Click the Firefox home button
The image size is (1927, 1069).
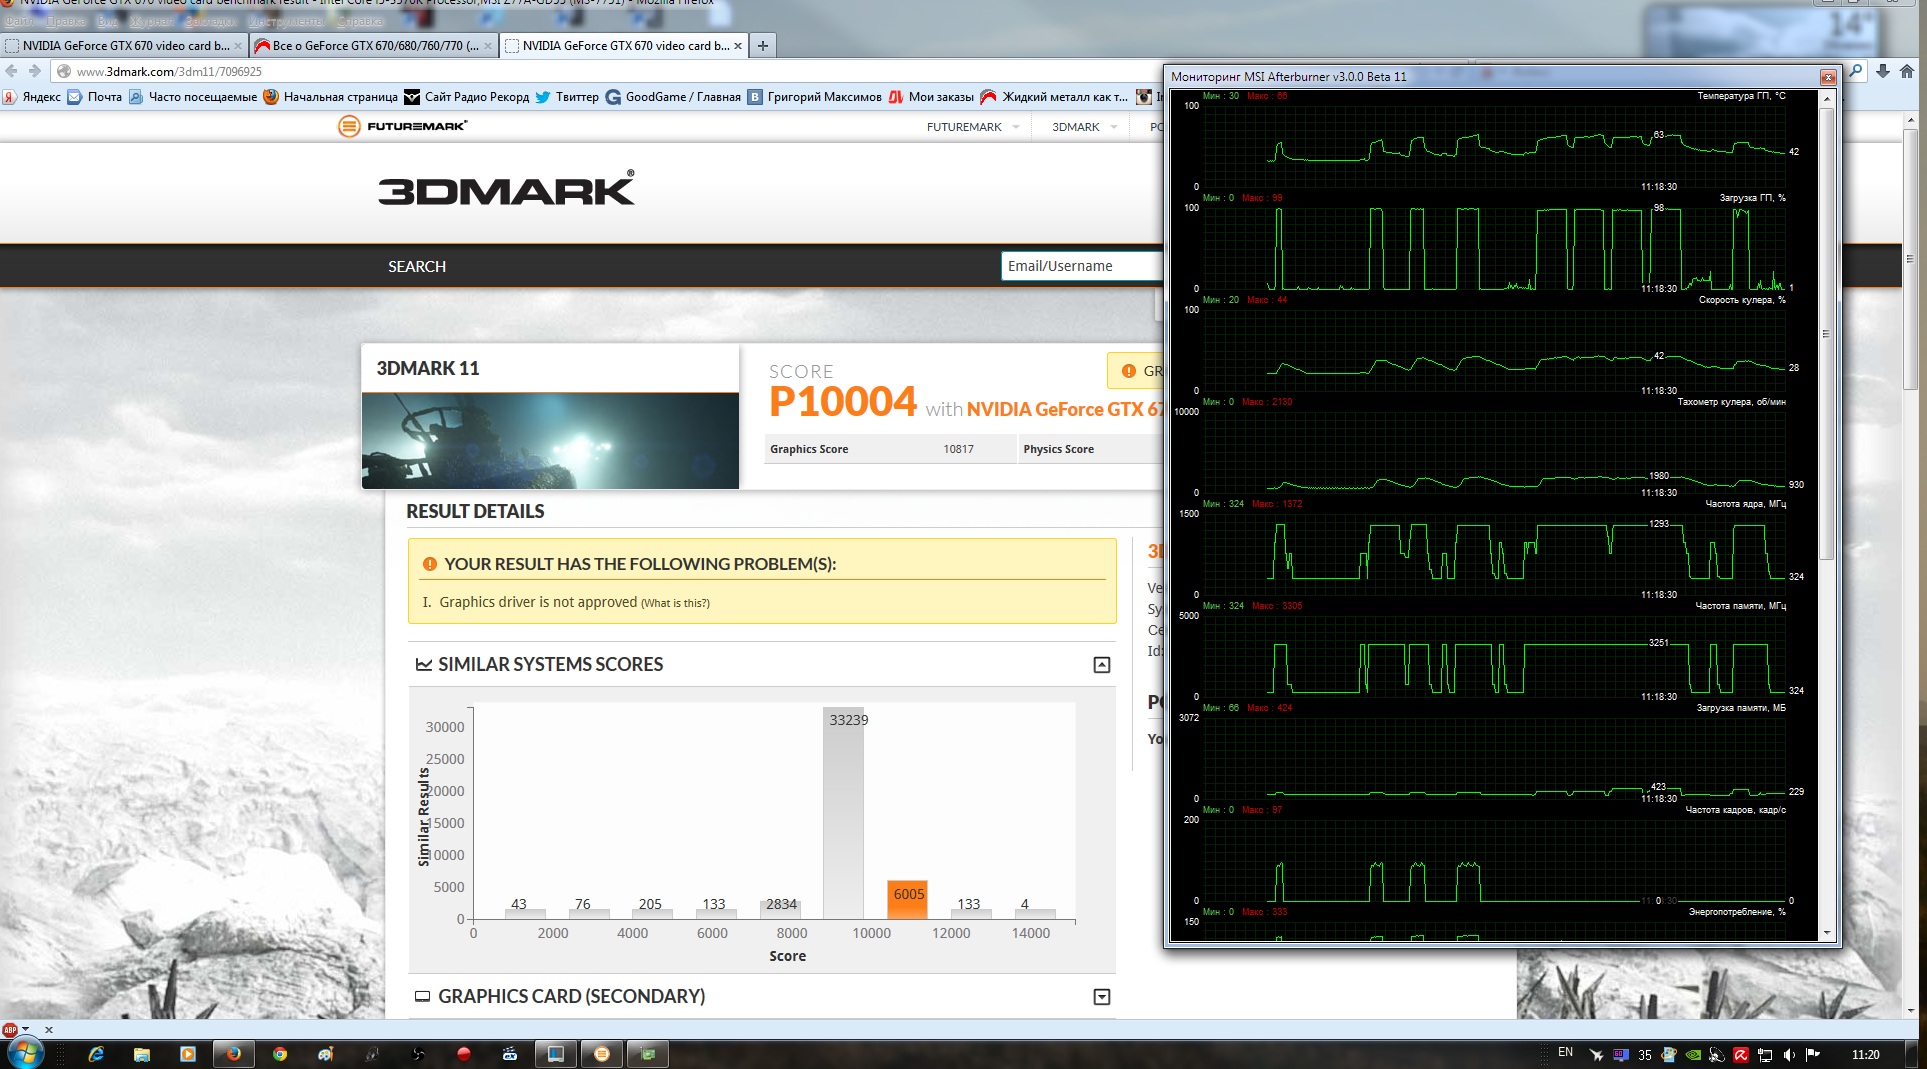(x=1907, y=71)
